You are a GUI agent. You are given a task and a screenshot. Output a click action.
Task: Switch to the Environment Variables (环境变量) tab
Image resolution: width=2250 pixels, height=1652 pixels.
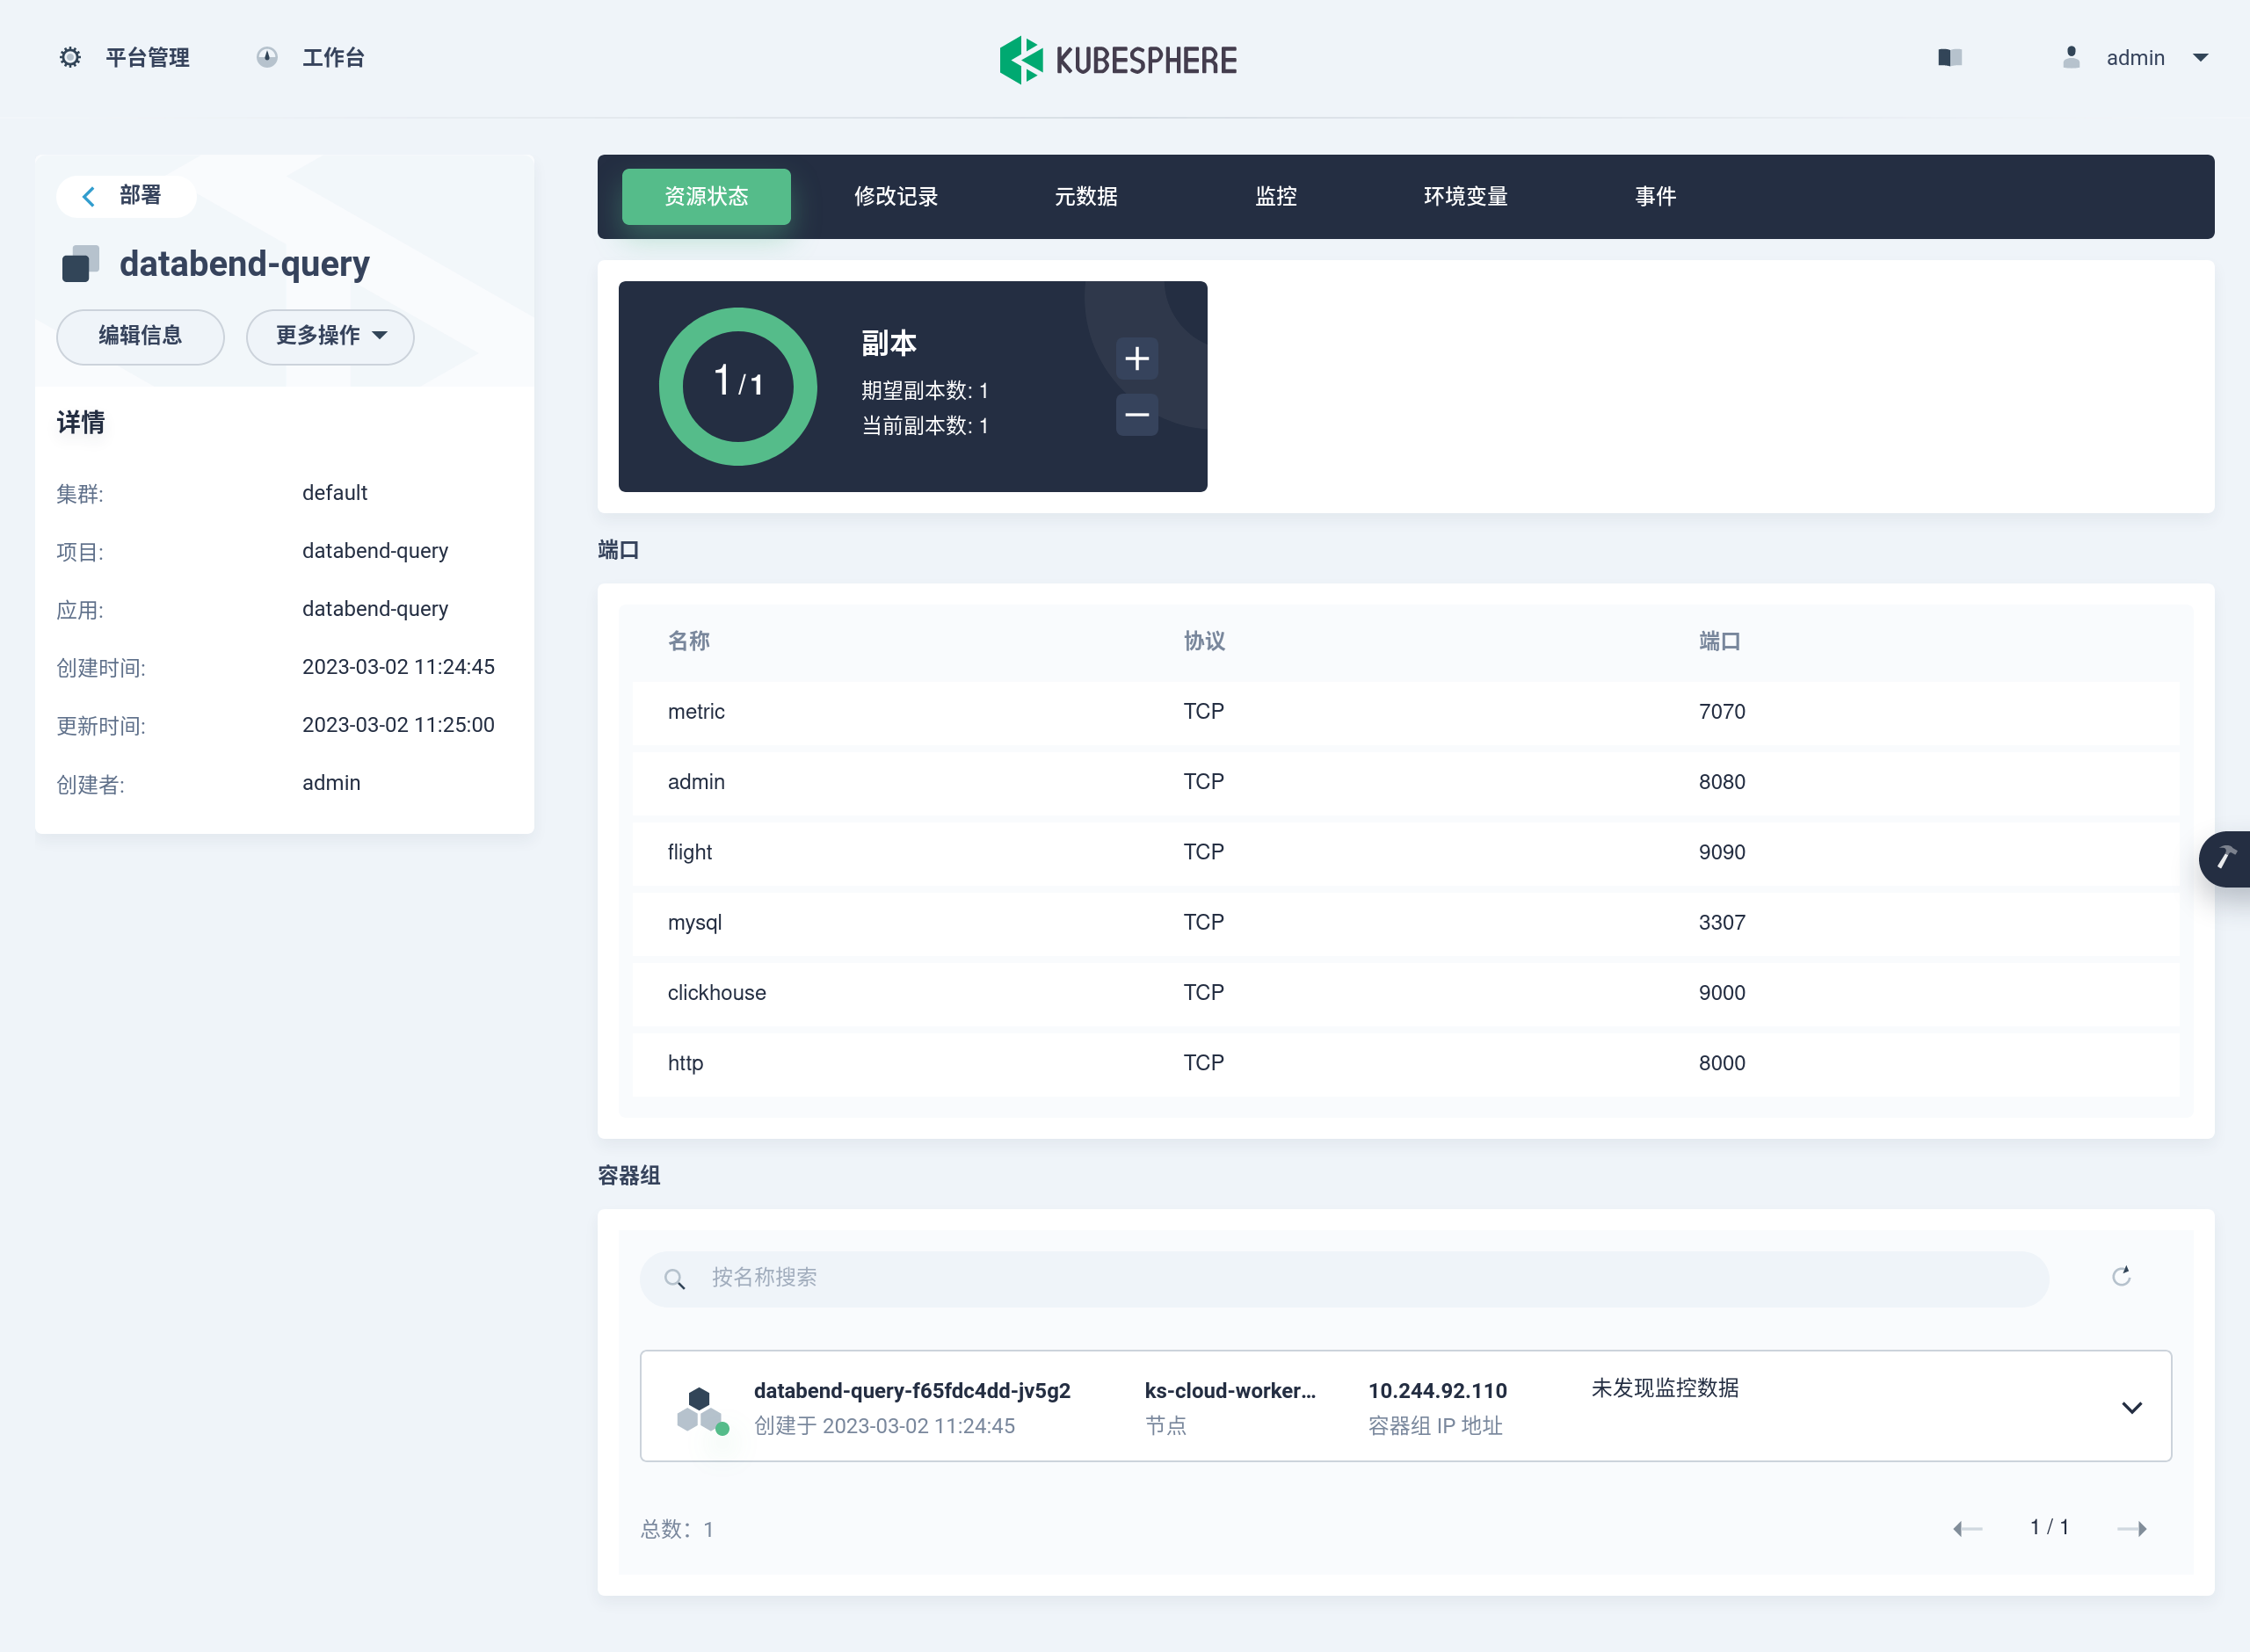1465,196
